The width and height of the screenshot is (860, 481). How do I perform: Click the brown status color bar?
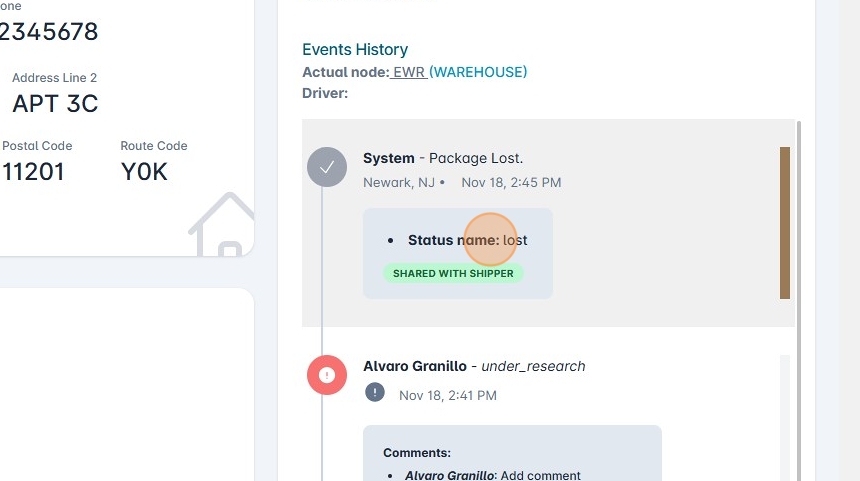[x=785, y=222]
